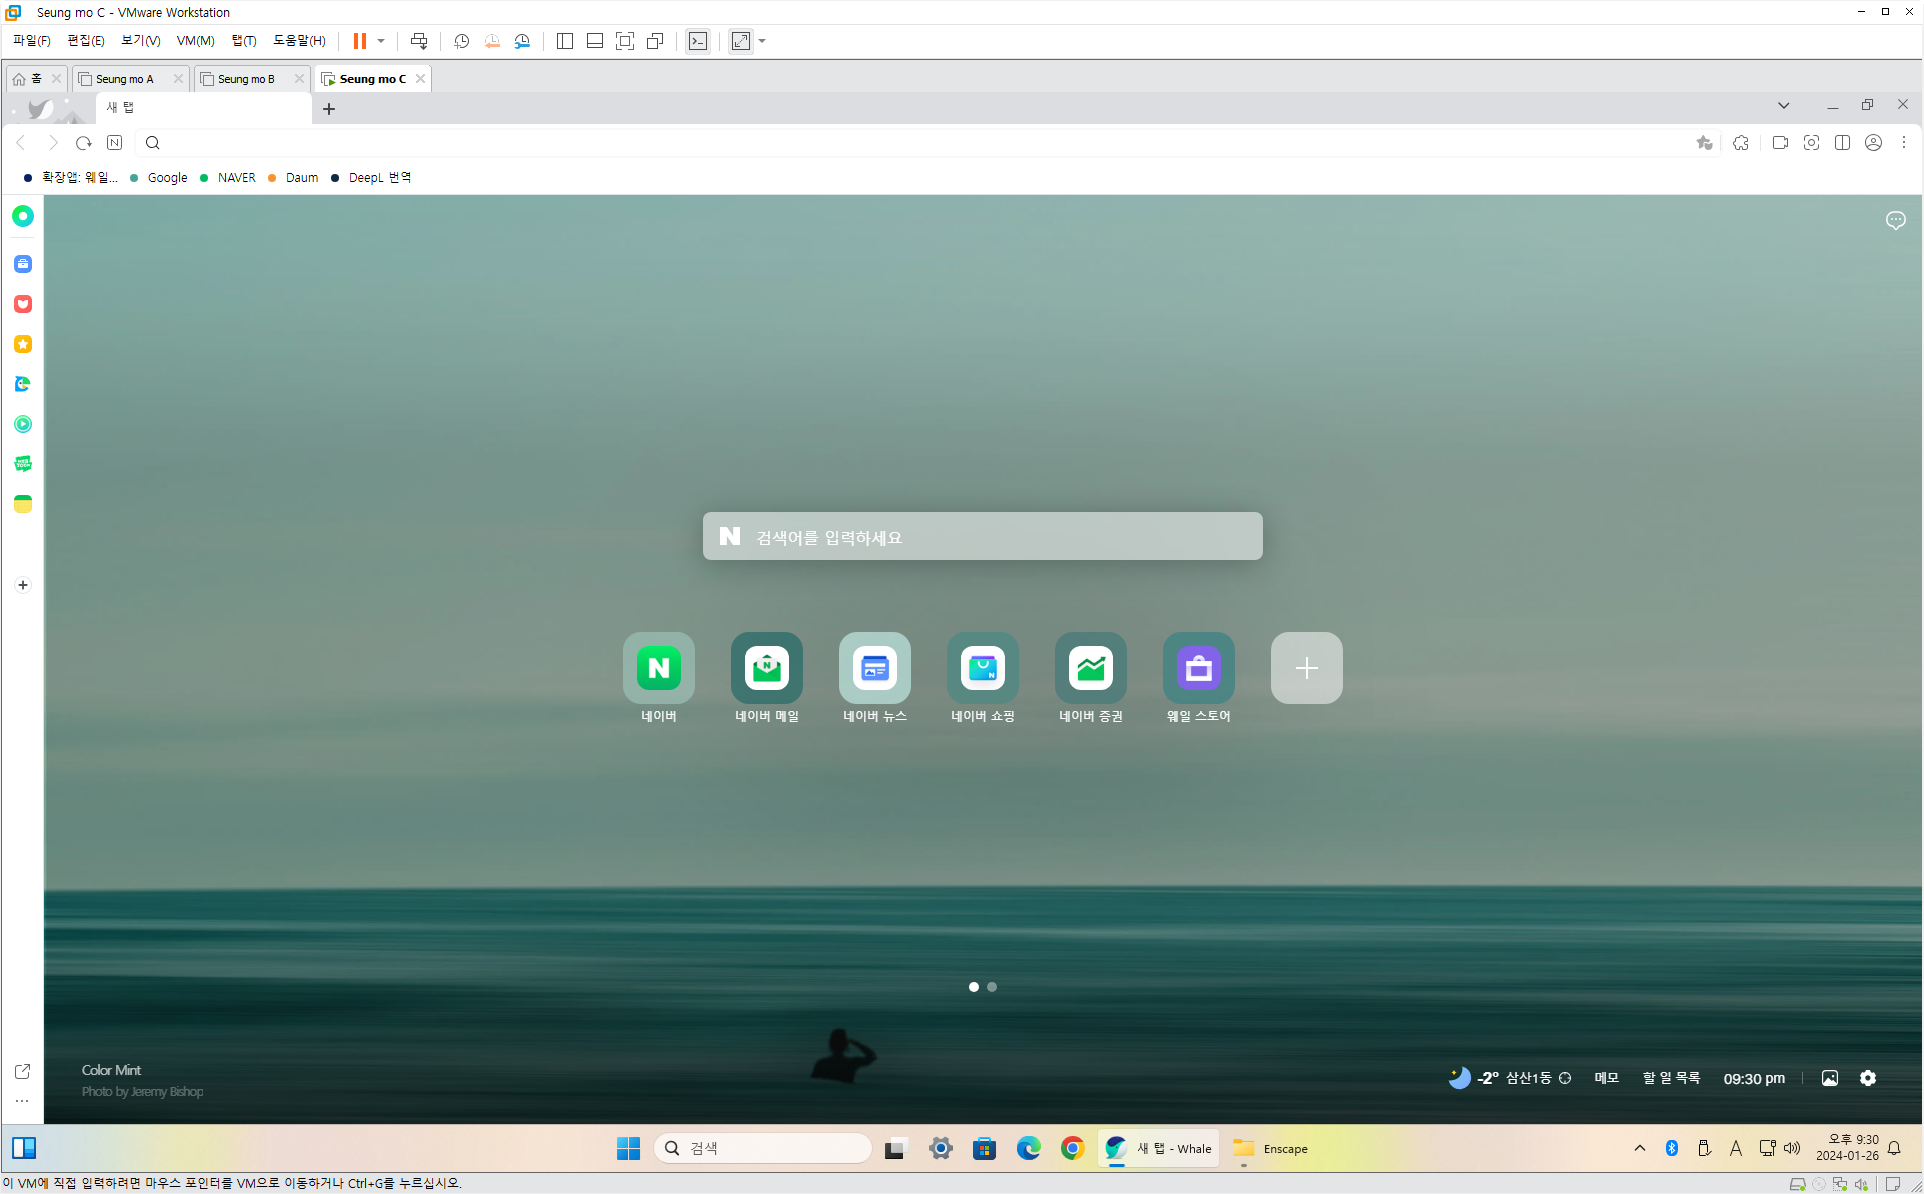The image size is (1924, 1194).
Task: Click the NAVER bookmark link
Action: point(236,178)
